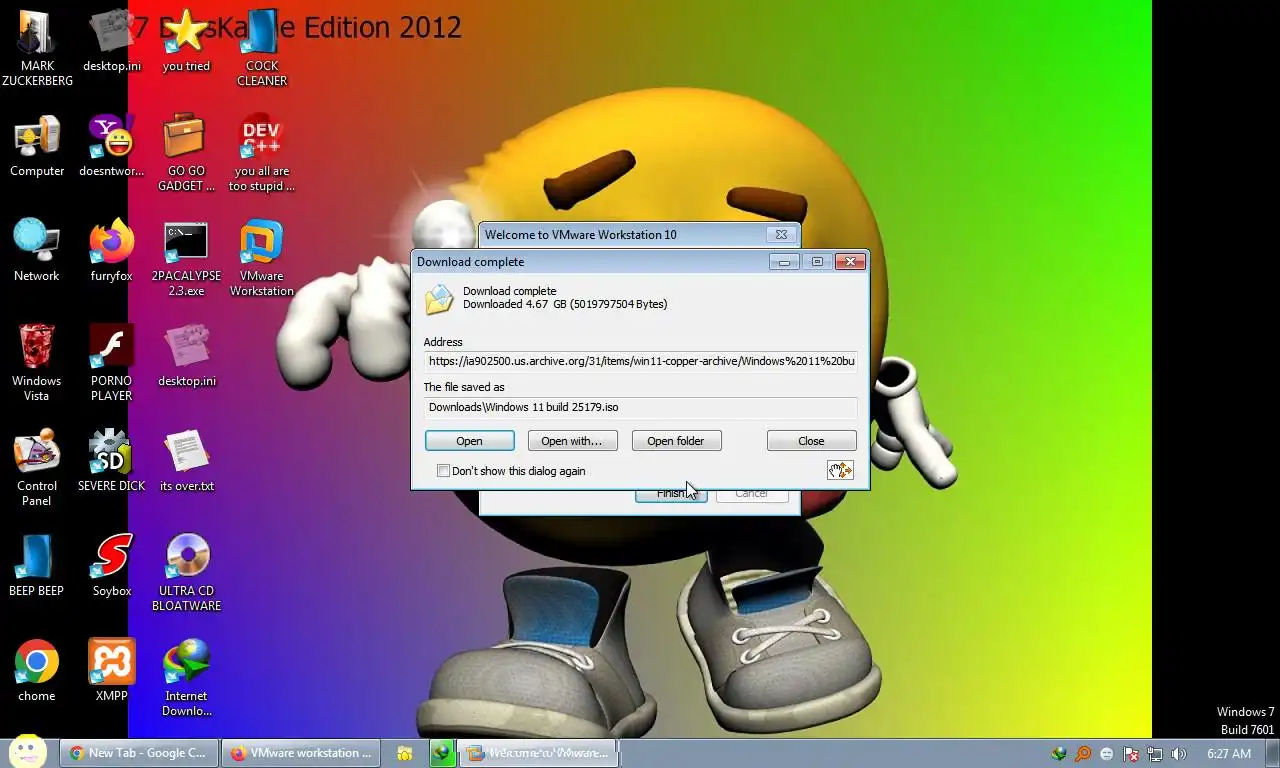Click the 'The file saved as' path field
Viewport: 1280px width, 768px height.
pyautogui.click(x=640, y=407)
